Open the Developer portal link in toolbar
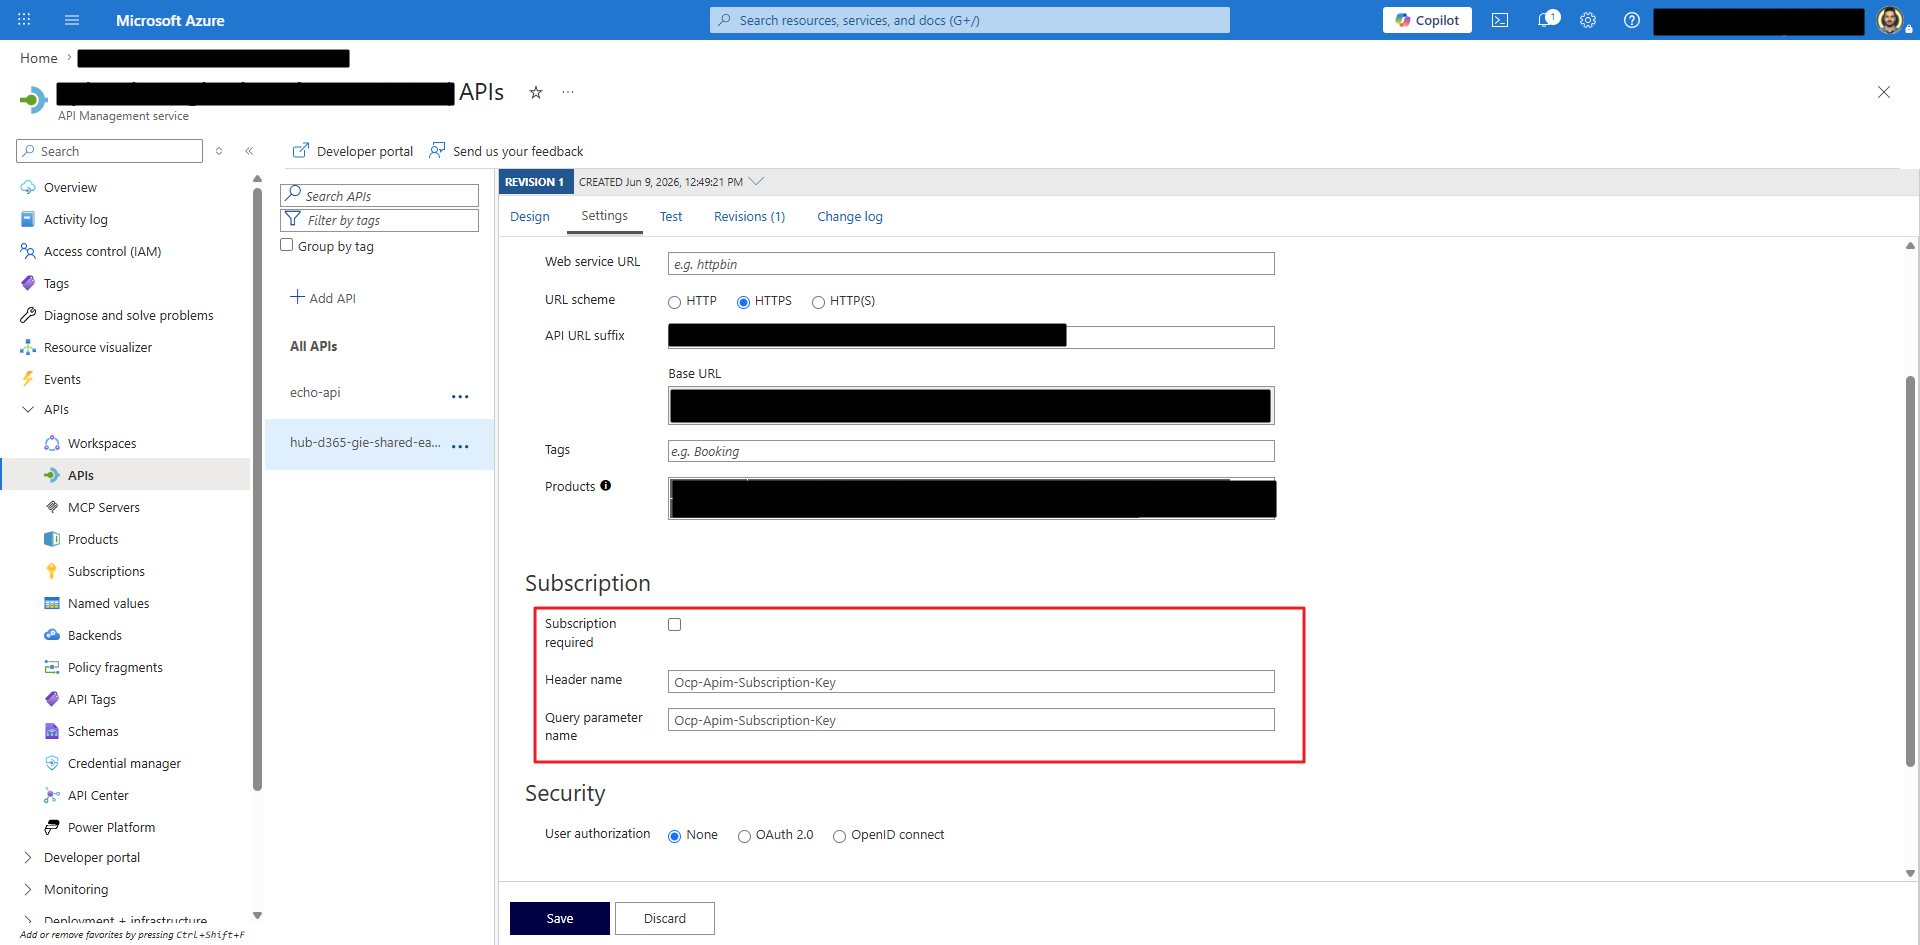1920x945 pixels. (x=353, y=151)
